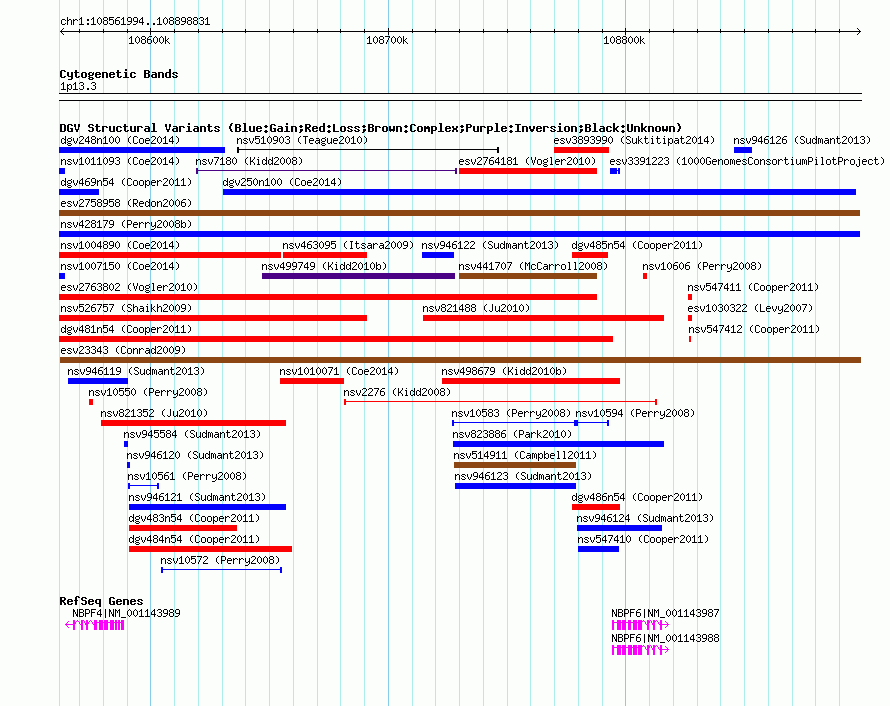Select dgv481n54 (Cooper2011) label
The image size is (890, 706).
(126, 329)
